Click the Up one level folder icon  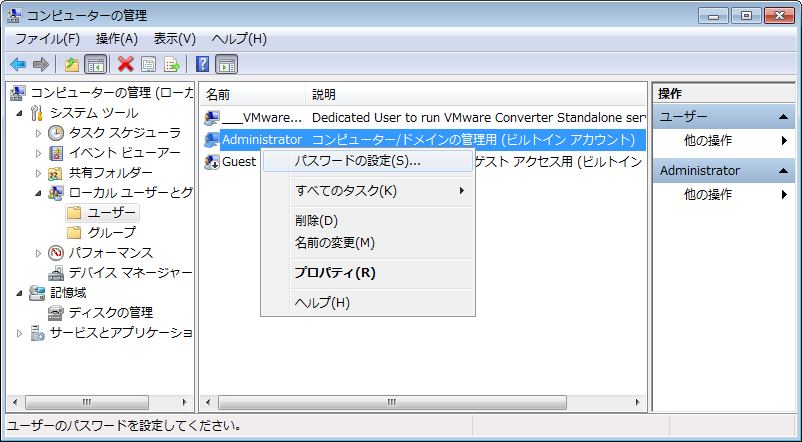coord(72,64)
